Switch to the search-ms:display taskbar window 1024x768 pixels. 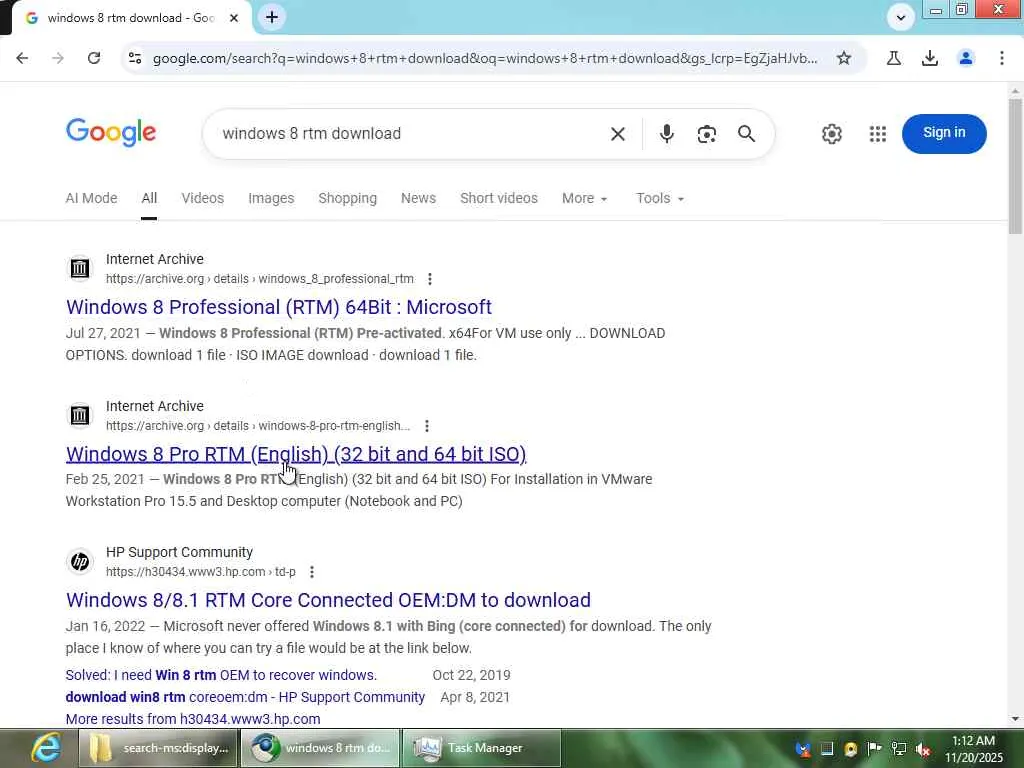click(x=159, y=748)
